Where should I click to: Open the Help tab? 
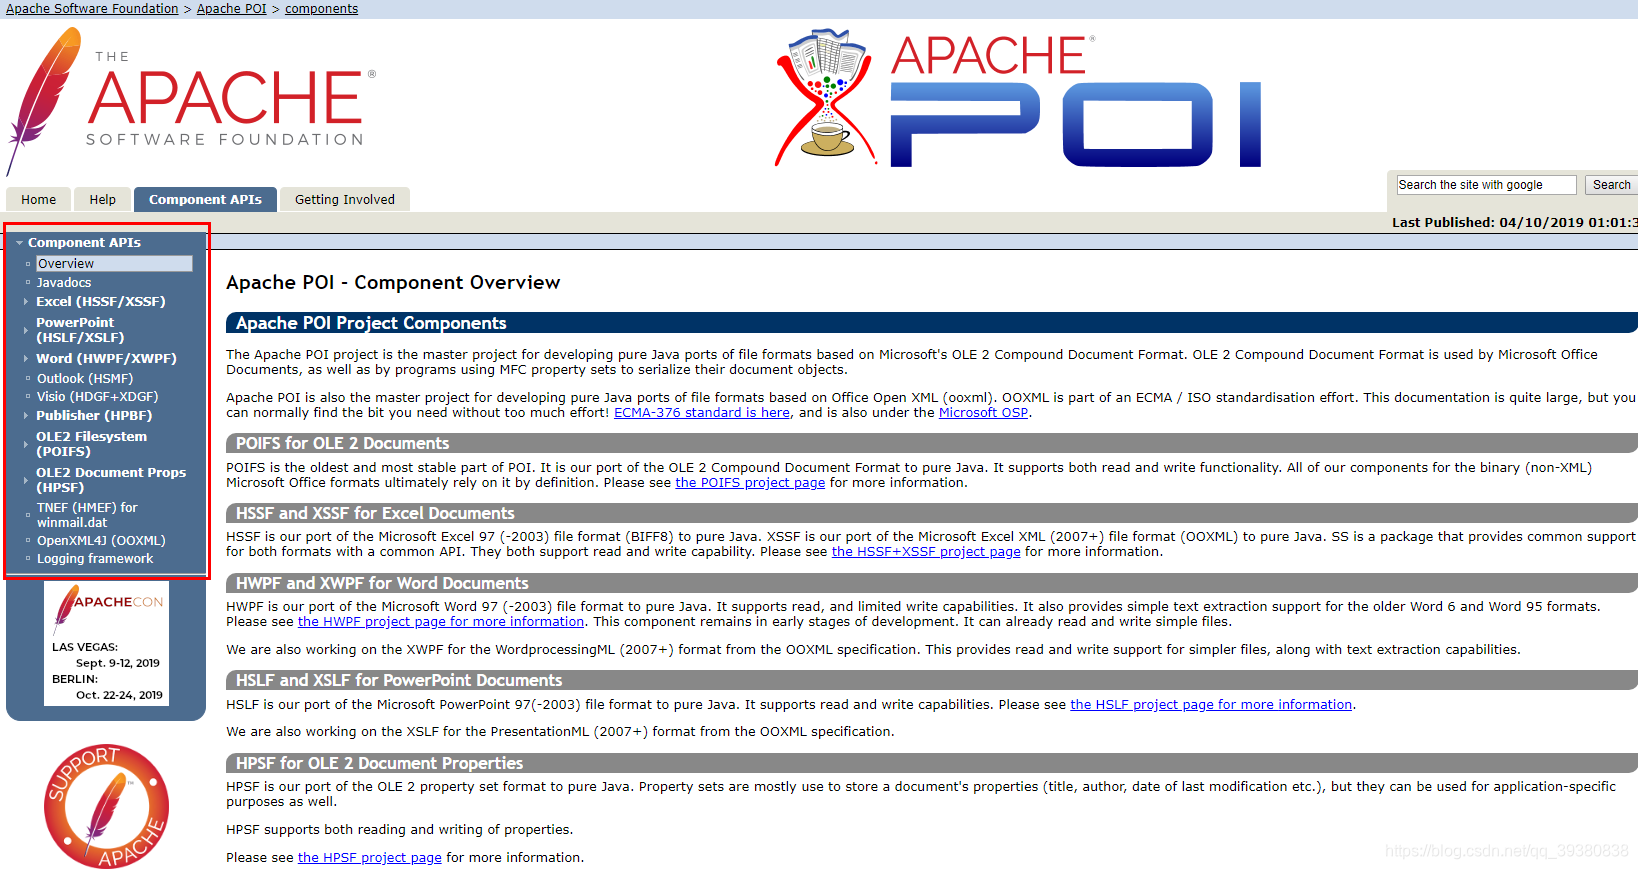pyautogui.click(x=103, y=199)
